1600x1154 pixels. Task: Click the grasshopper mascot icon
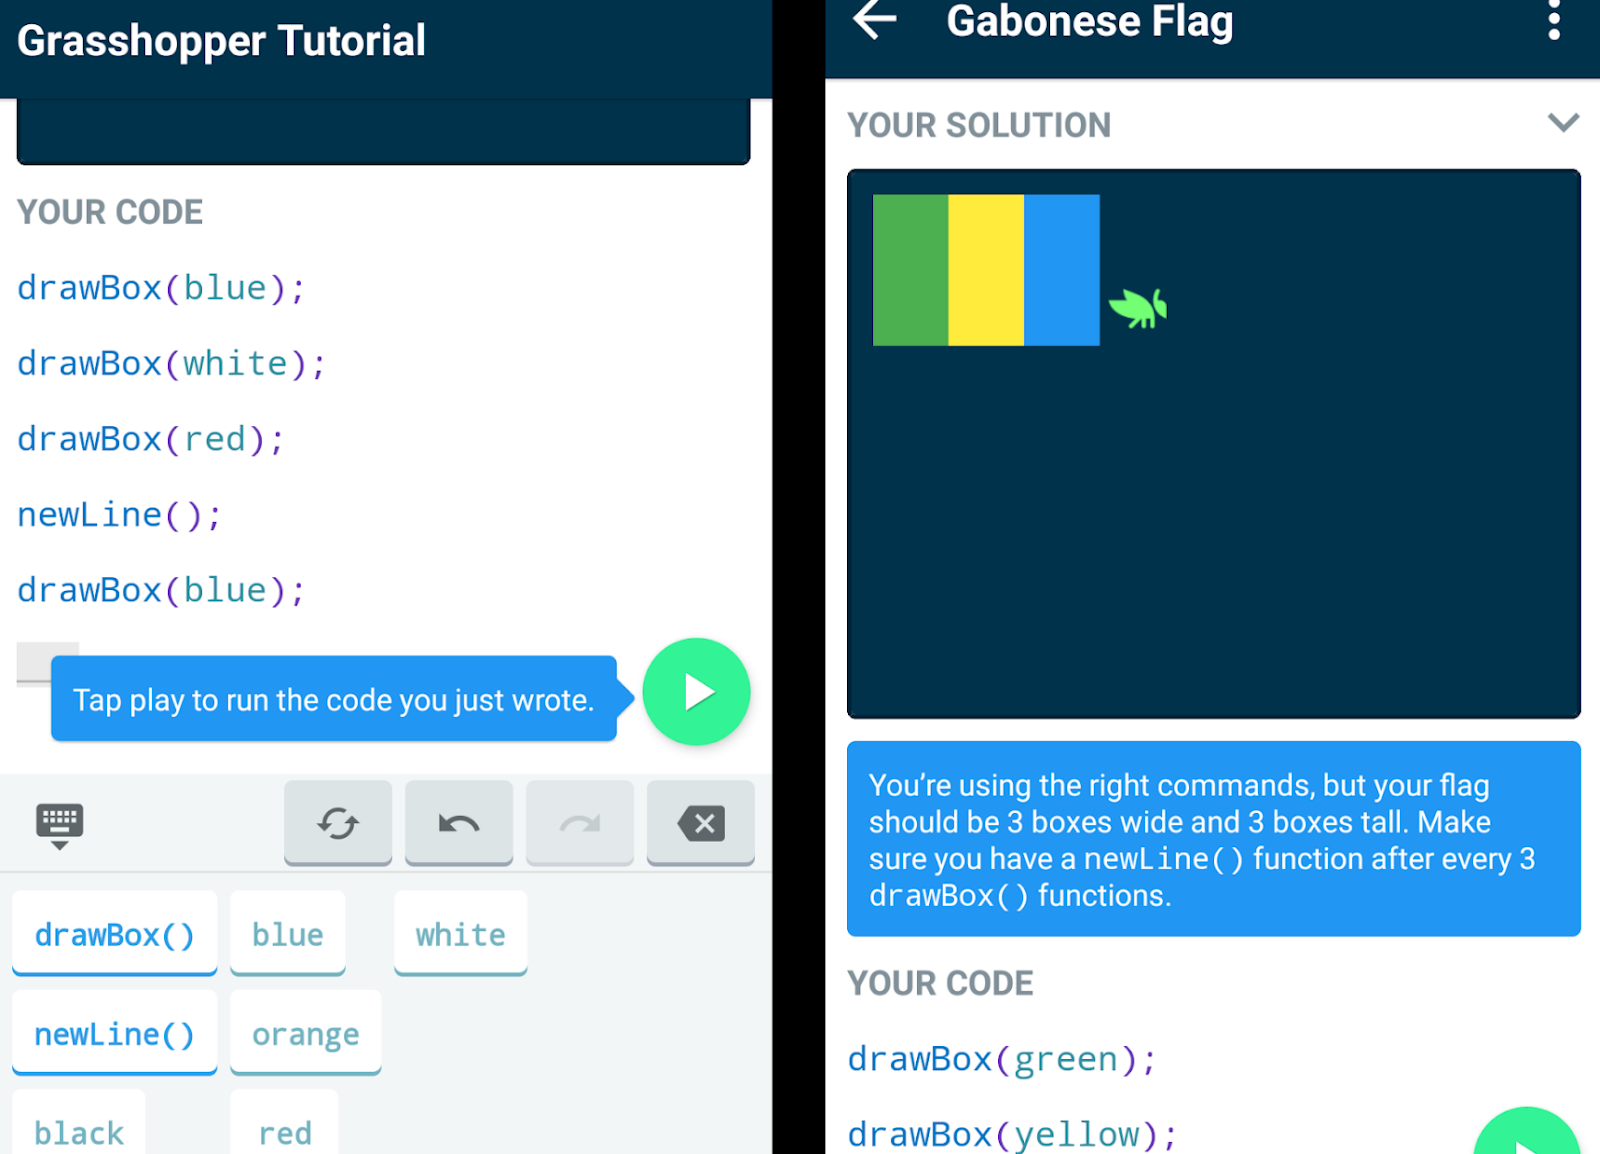[1140, 306]
